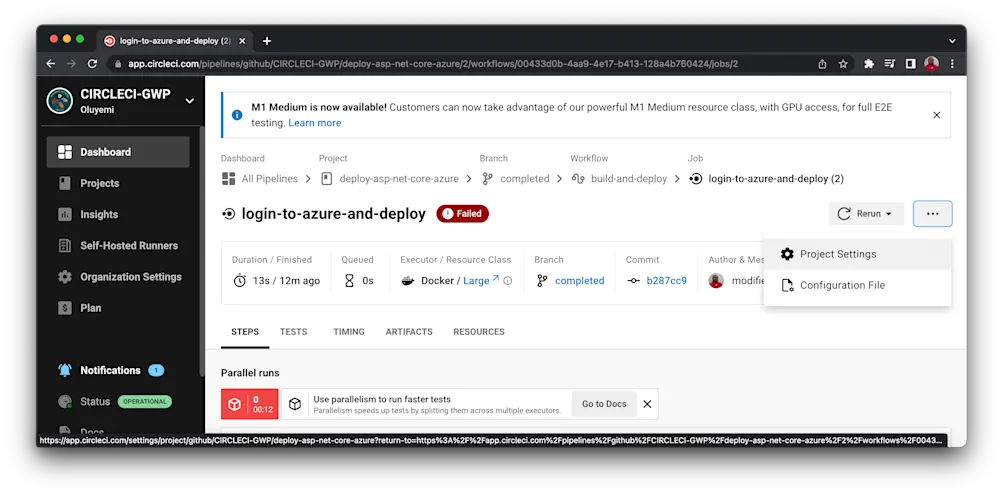Click the parallelism cube icon in tip
Image resolution: width=1003 pixels, height=495 pixels.
(x=295, y=404)
